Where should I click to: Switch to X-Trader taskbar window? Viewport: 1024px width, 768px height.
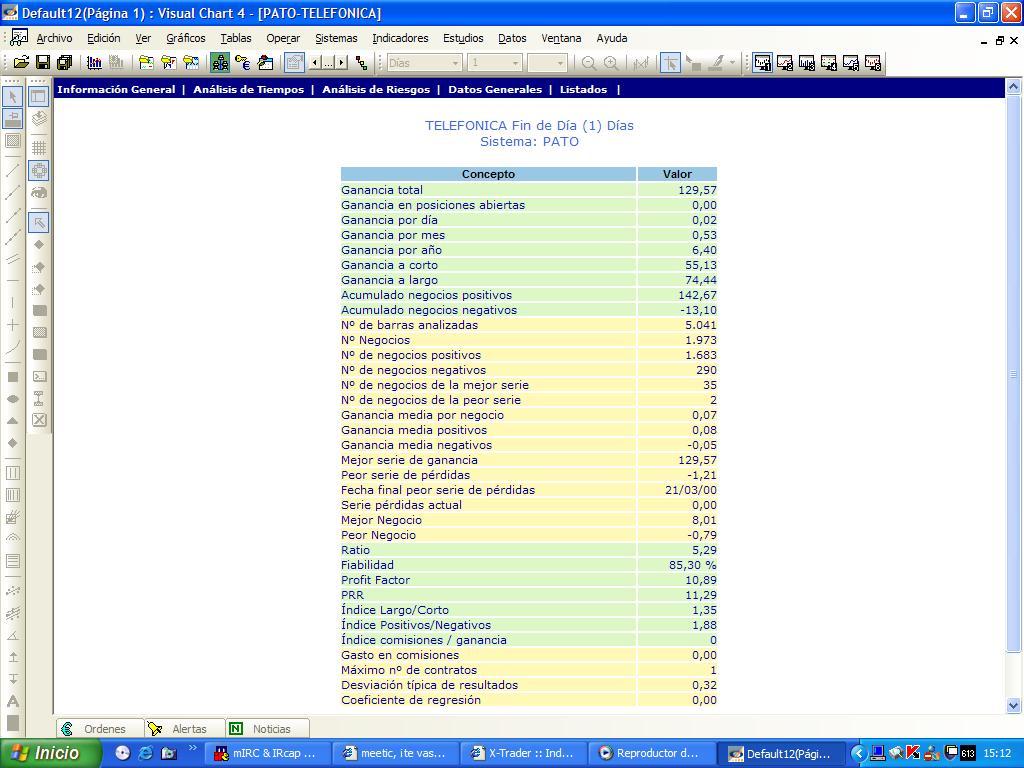point(523,754)
